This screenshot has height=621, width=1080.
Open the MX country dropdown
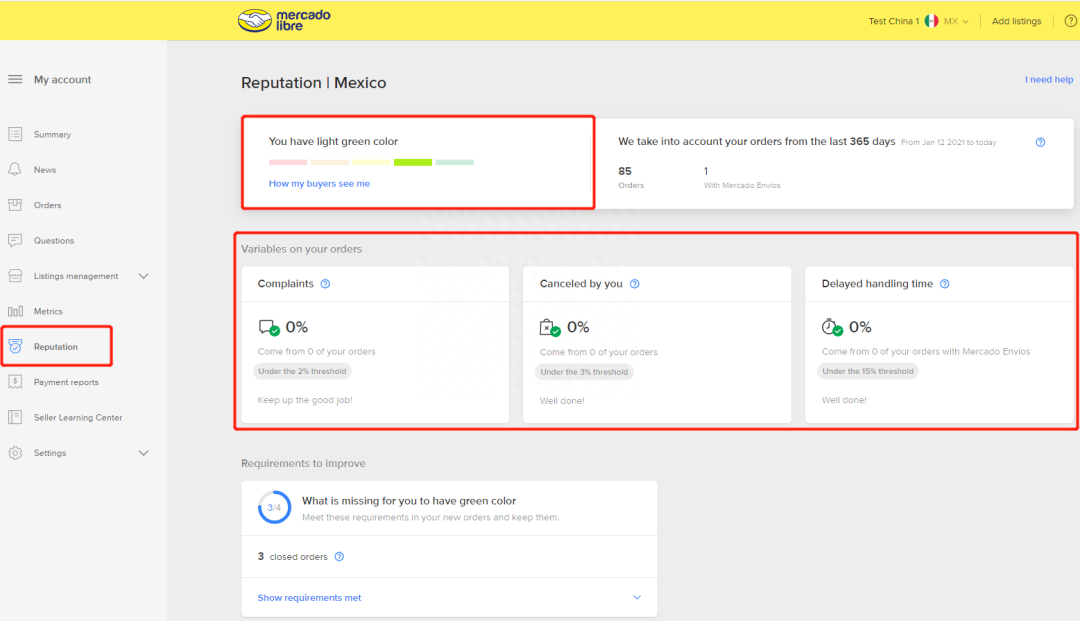click(956, 21)
